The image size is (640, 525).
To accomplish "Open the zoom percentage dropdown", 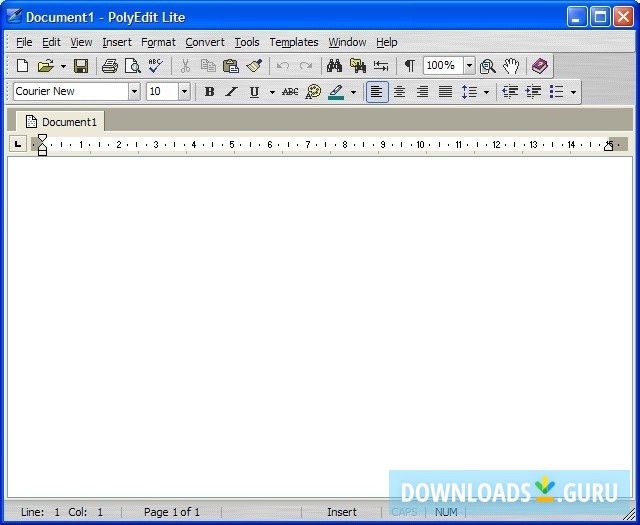I will 469,65.
